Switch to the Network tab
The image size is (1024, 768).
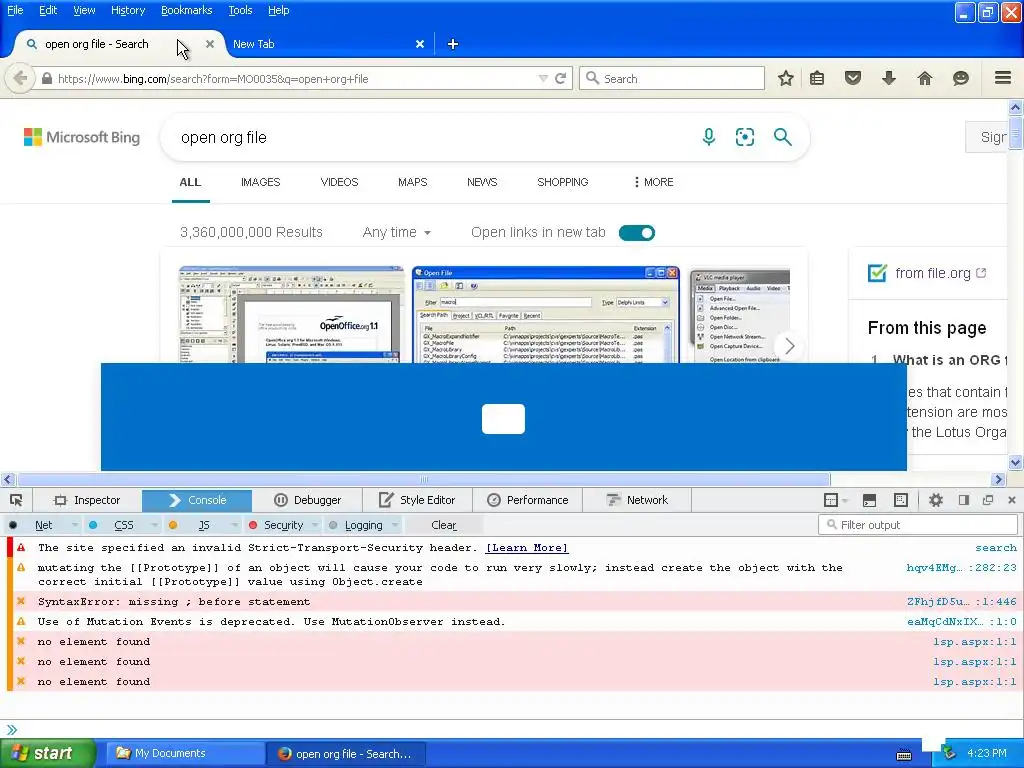(637, 500)
